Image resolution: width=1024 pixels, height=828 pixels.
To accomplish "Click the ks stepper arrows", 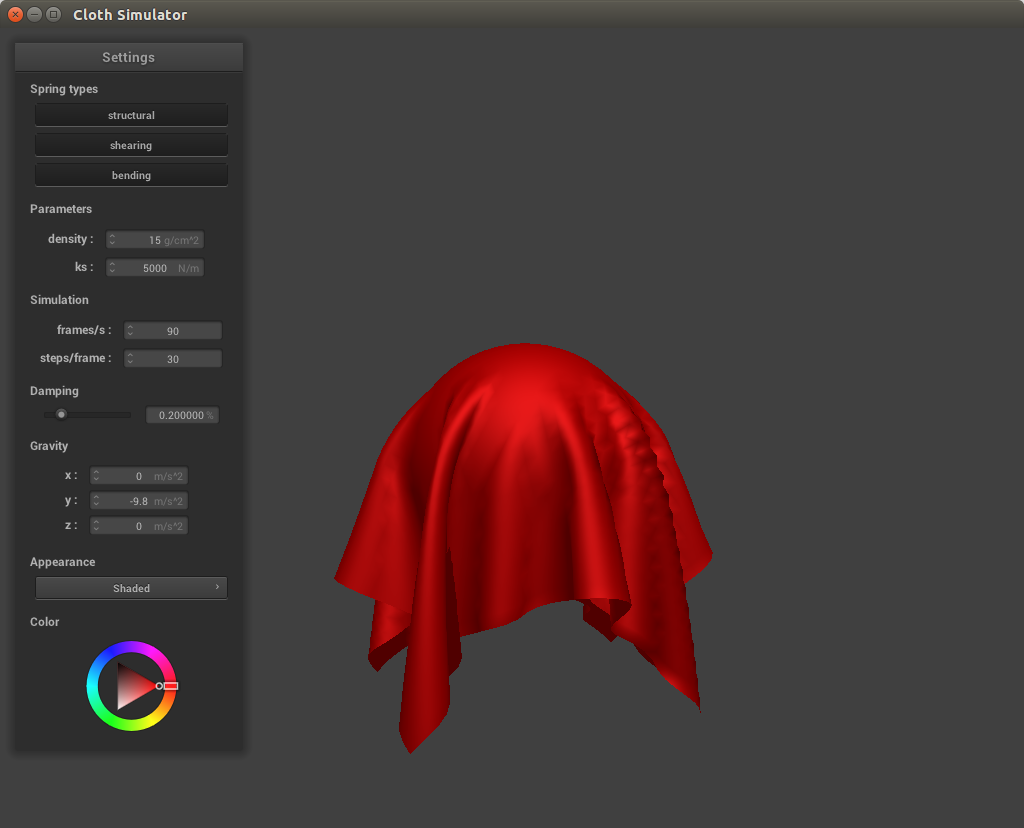I will tap(113, 268).
